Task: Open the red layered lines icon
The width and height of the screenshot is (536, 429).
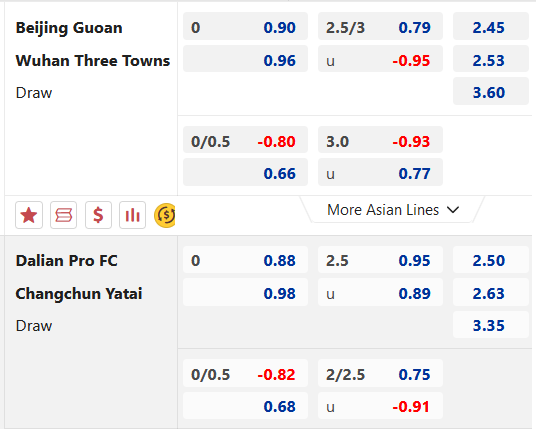Action: tap(64, 215)
